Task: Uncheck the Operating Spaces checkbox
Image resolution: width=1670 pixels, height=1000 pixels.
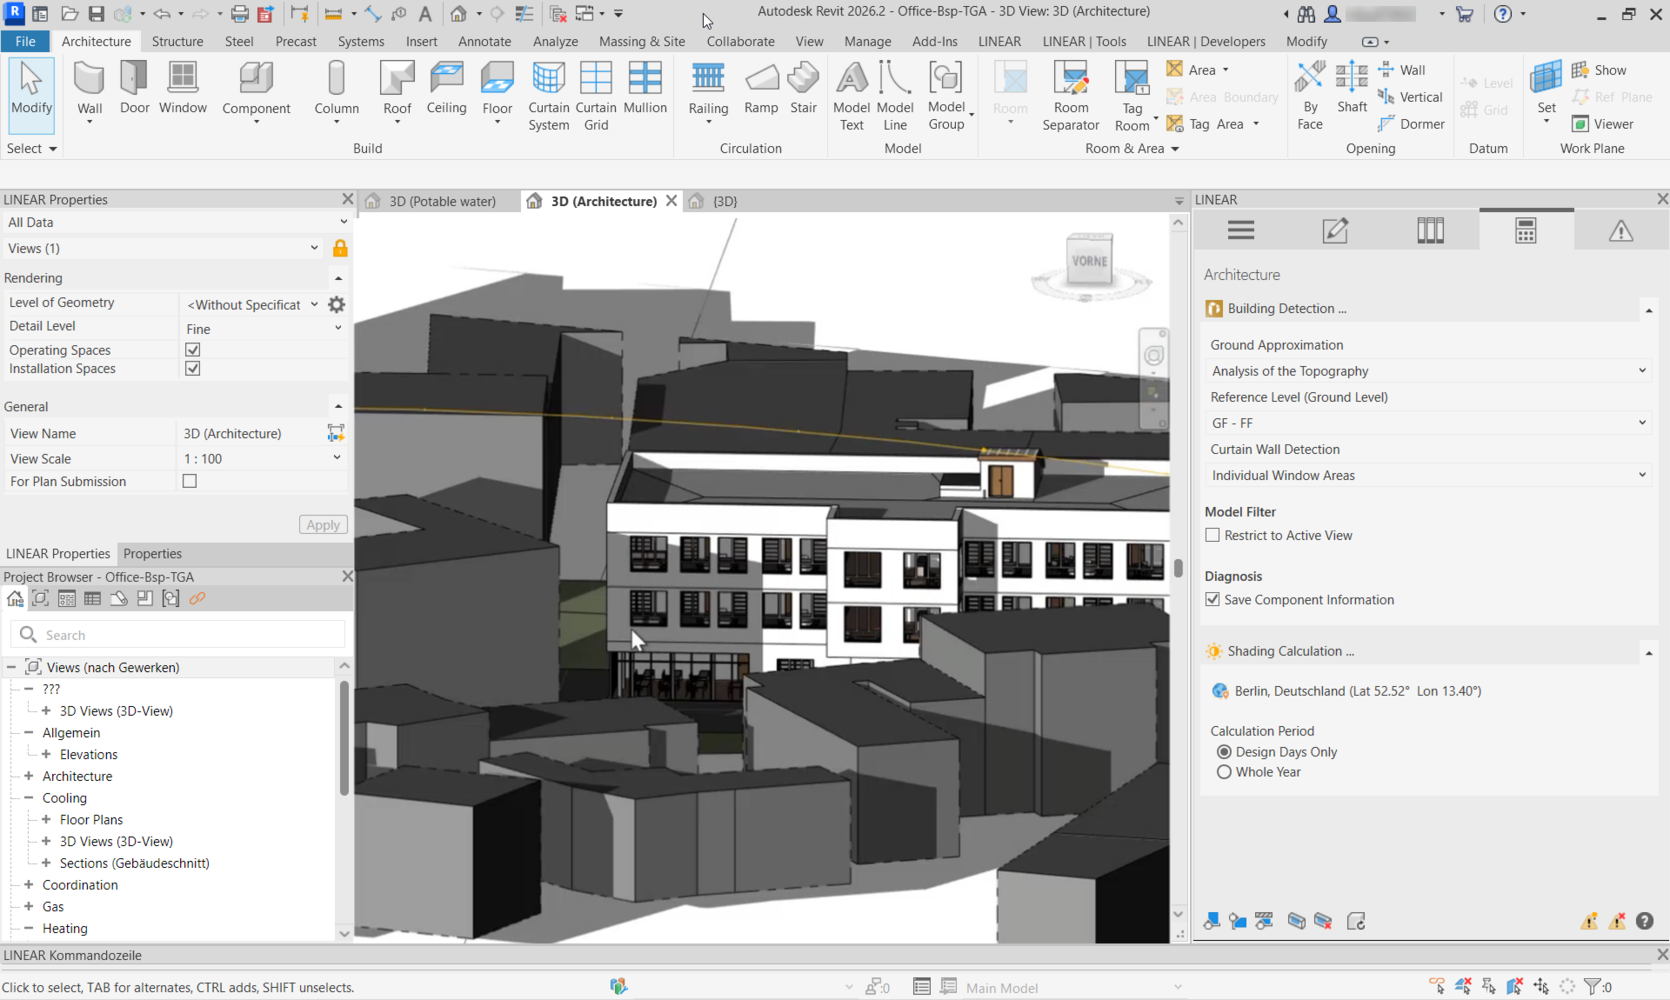Action: (193, 350)
